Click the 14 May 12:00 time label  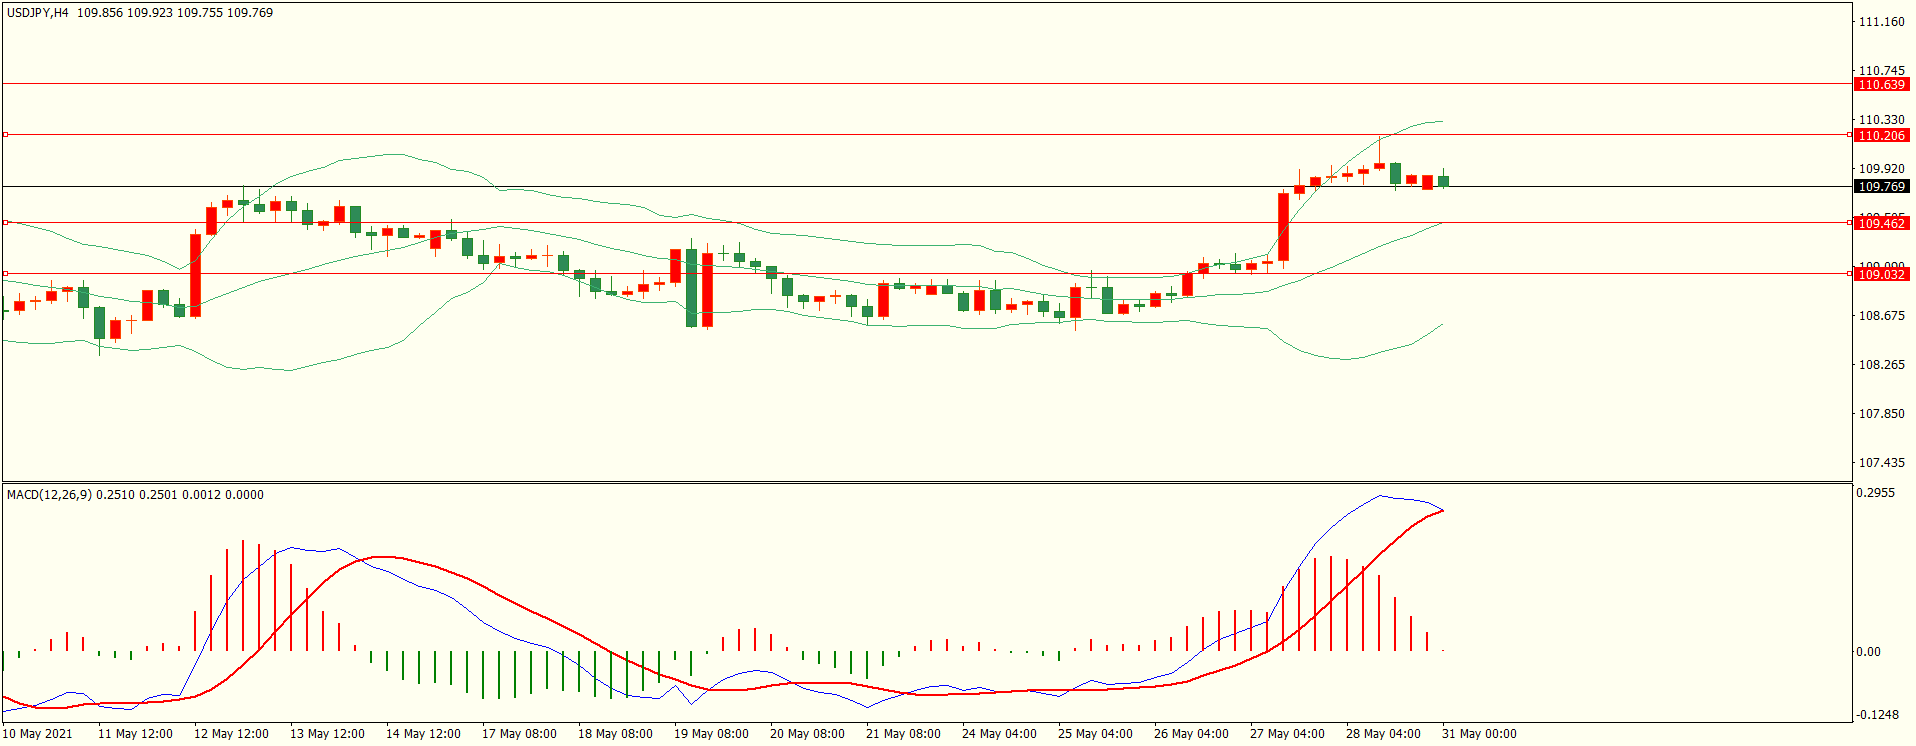[423, 734]
